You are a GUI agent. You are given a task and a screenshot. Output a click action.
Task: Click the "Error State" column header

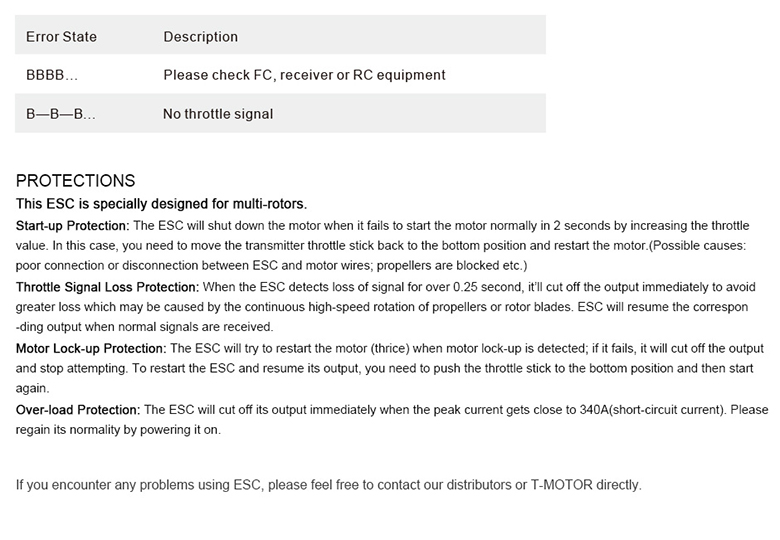pos(61,37)
